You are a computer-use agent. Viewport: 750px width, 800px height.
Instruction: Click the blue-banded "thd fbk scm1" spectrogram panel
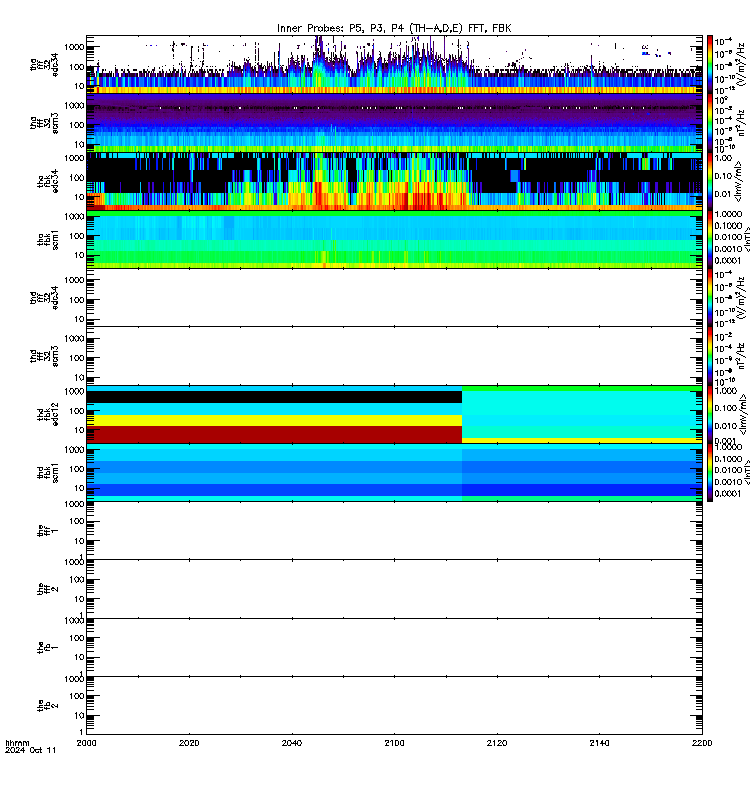click(394, 472)
